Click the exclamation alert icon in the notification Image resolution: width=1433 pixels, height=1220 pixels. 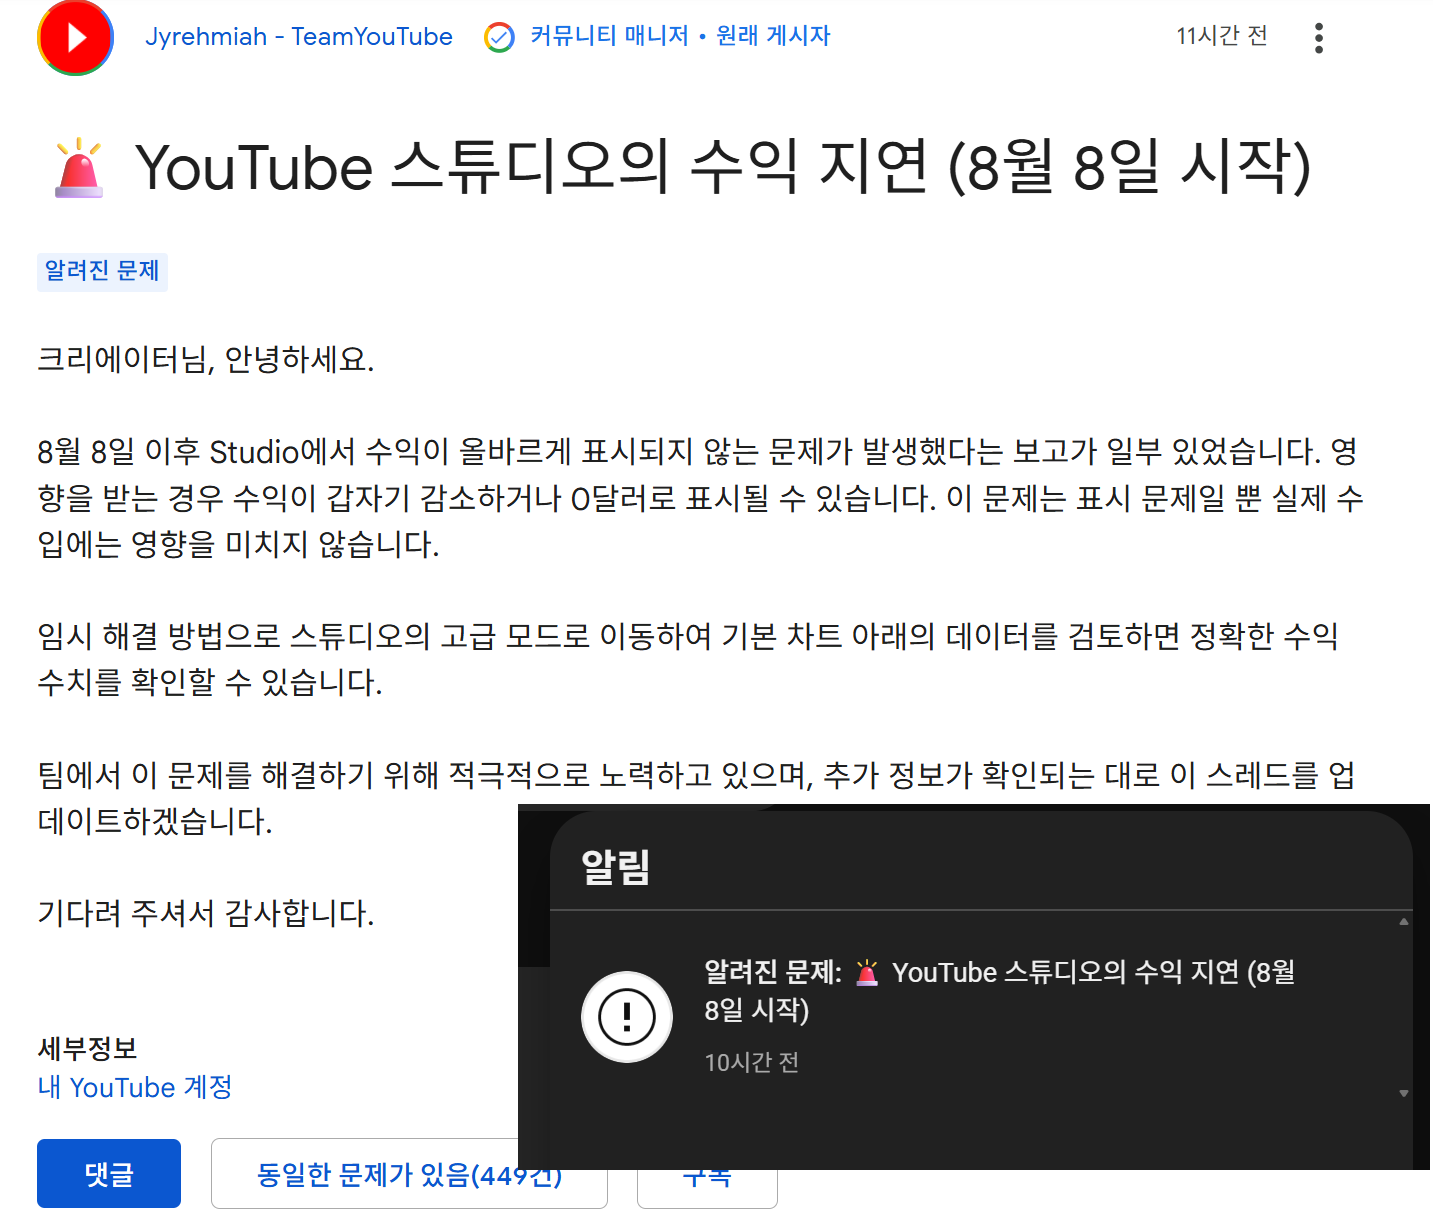pyautogui.click(x=627, y=1017)
